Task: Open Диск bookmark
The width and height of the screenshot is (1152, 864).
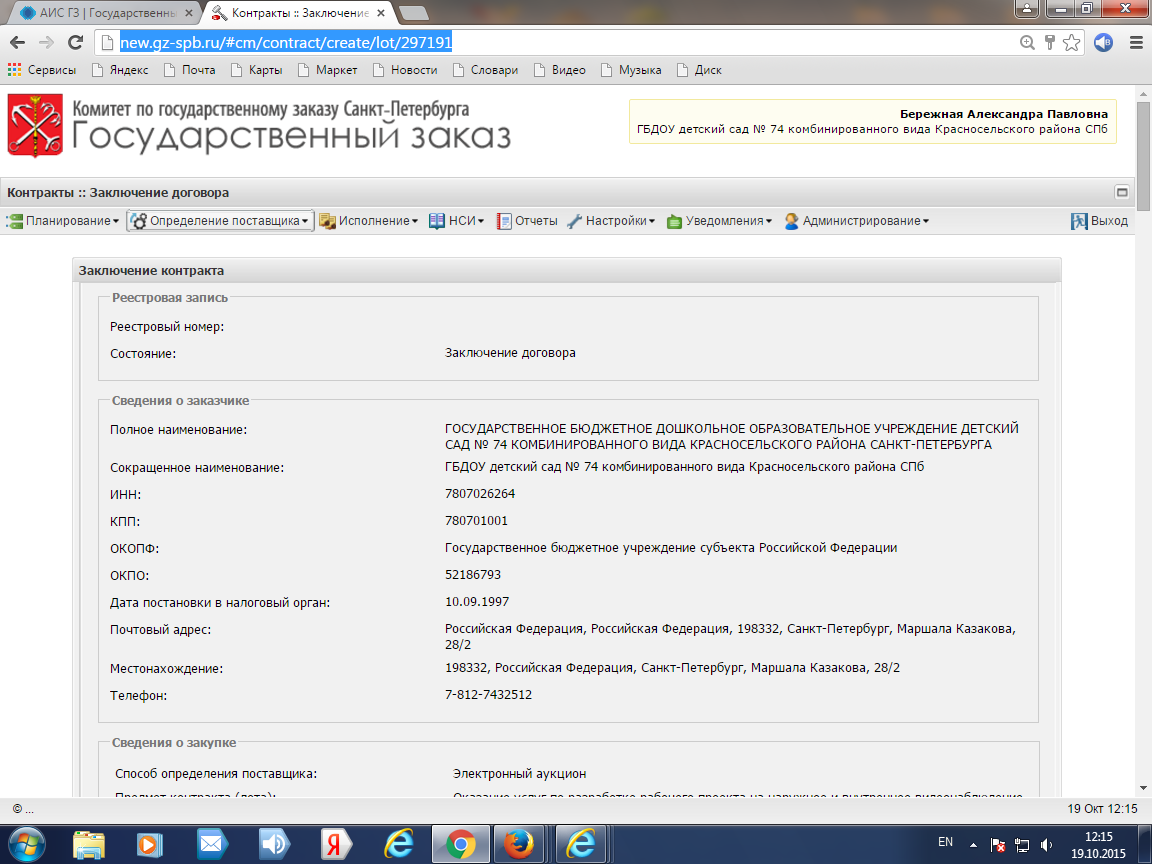Action: click(699, 70)
